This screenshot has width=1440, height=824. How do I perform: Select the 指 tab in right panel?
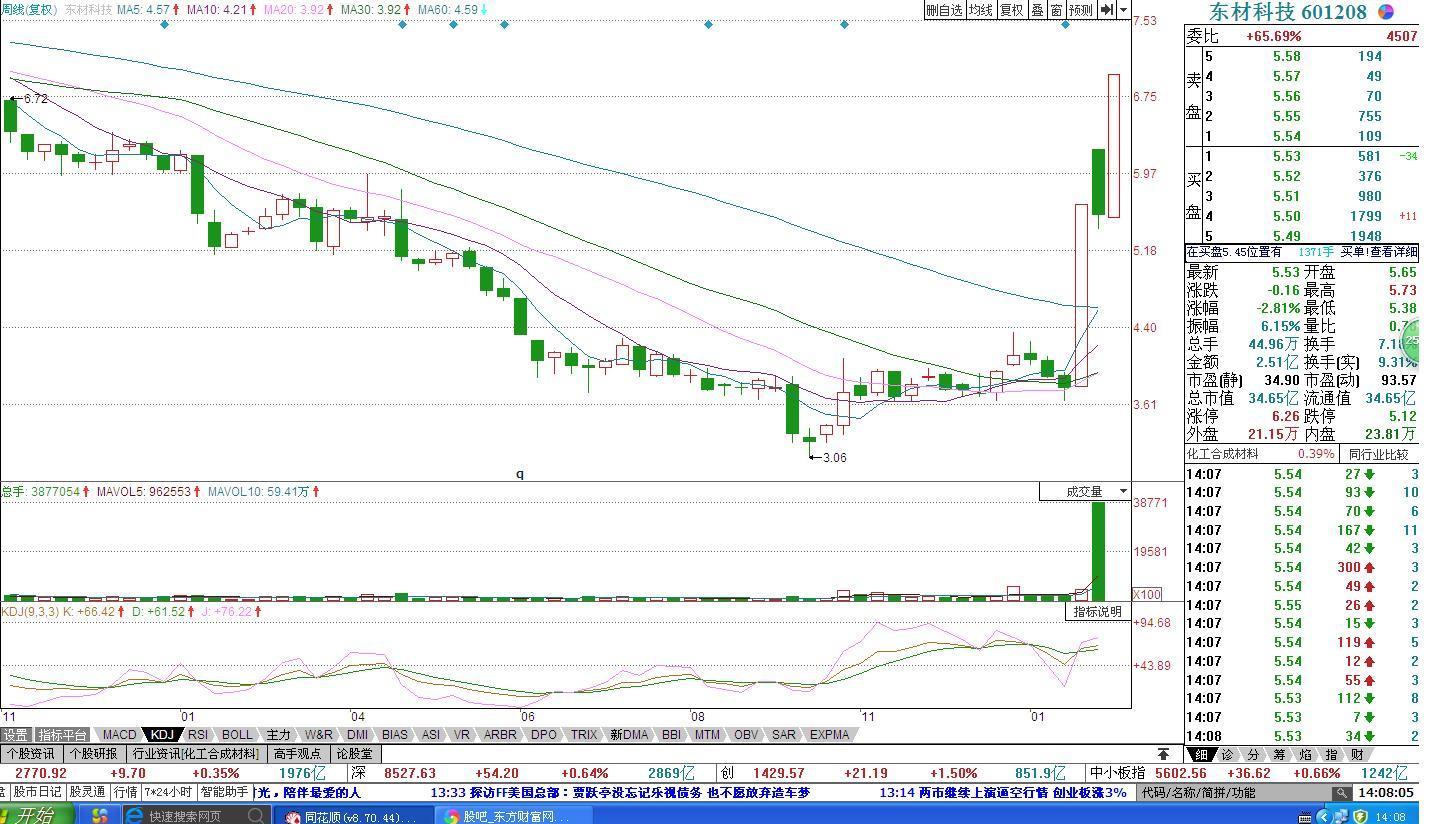pyautogui.click(x=1331, y=754)
